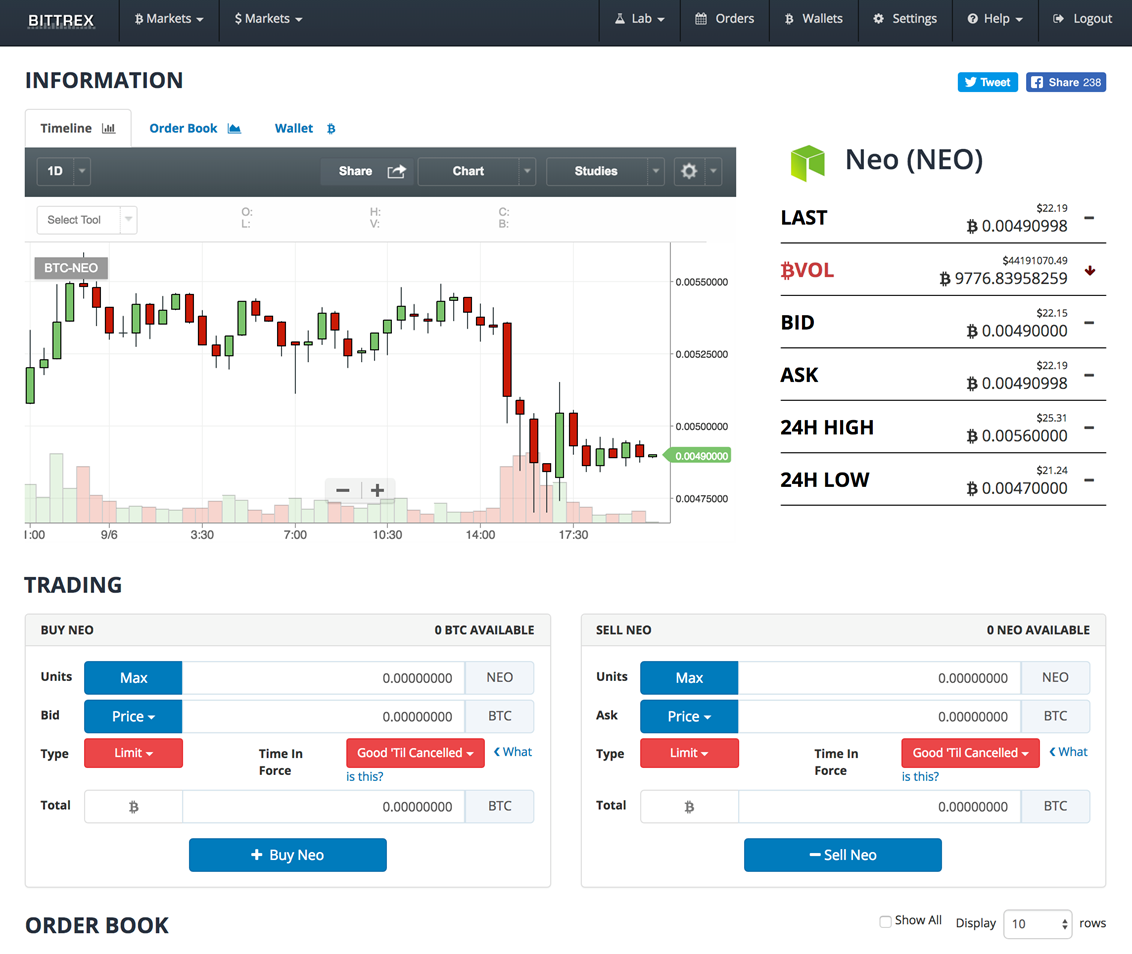Image resolution: width=1132 pixels, height=954 pixels.
Task: Toggle the Show All checkbox
Action: tap(885, 922)
